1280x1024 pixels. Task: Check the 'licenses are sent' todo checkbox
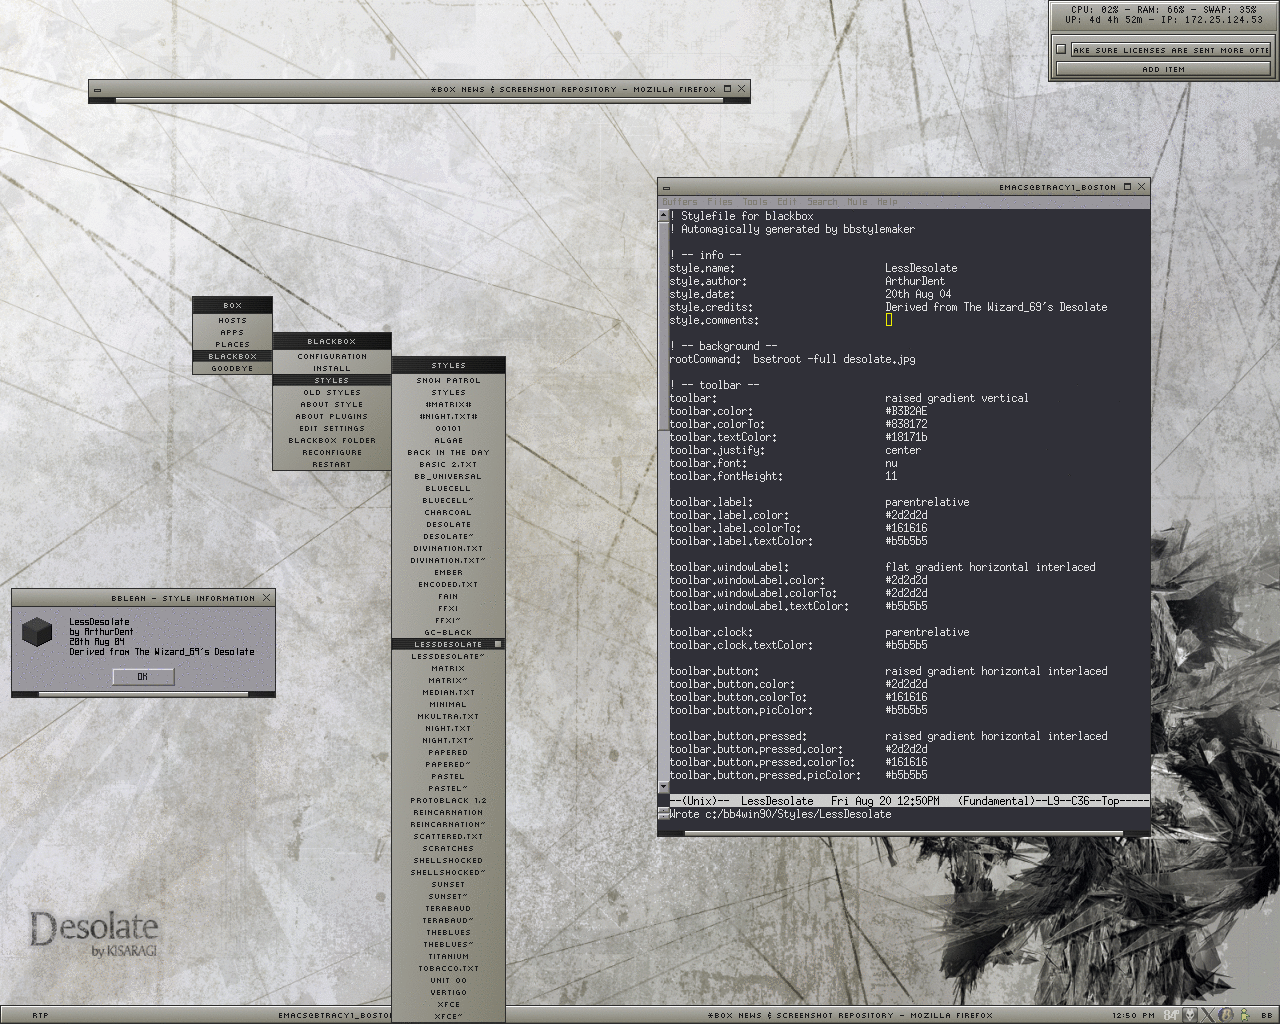[x=1061, y=49]
